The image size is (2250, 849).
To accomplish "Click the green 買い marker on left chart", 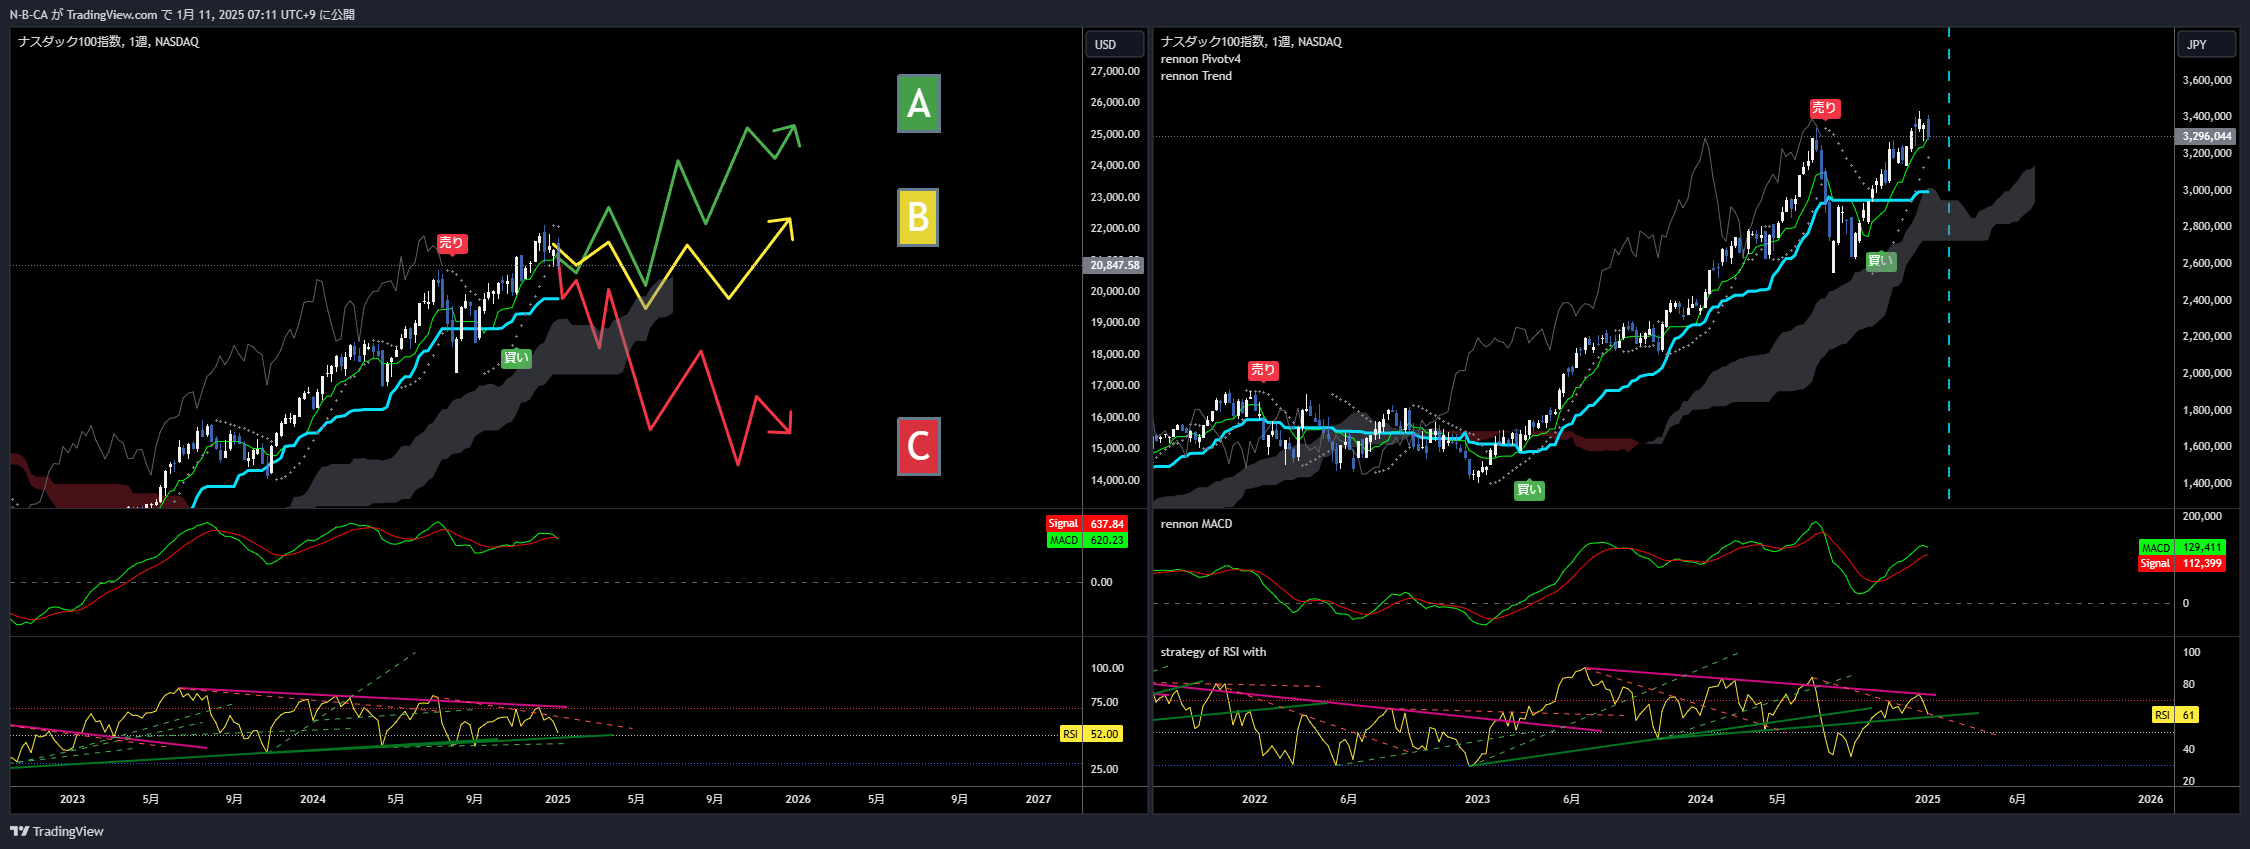I will (x=516, y=358).
